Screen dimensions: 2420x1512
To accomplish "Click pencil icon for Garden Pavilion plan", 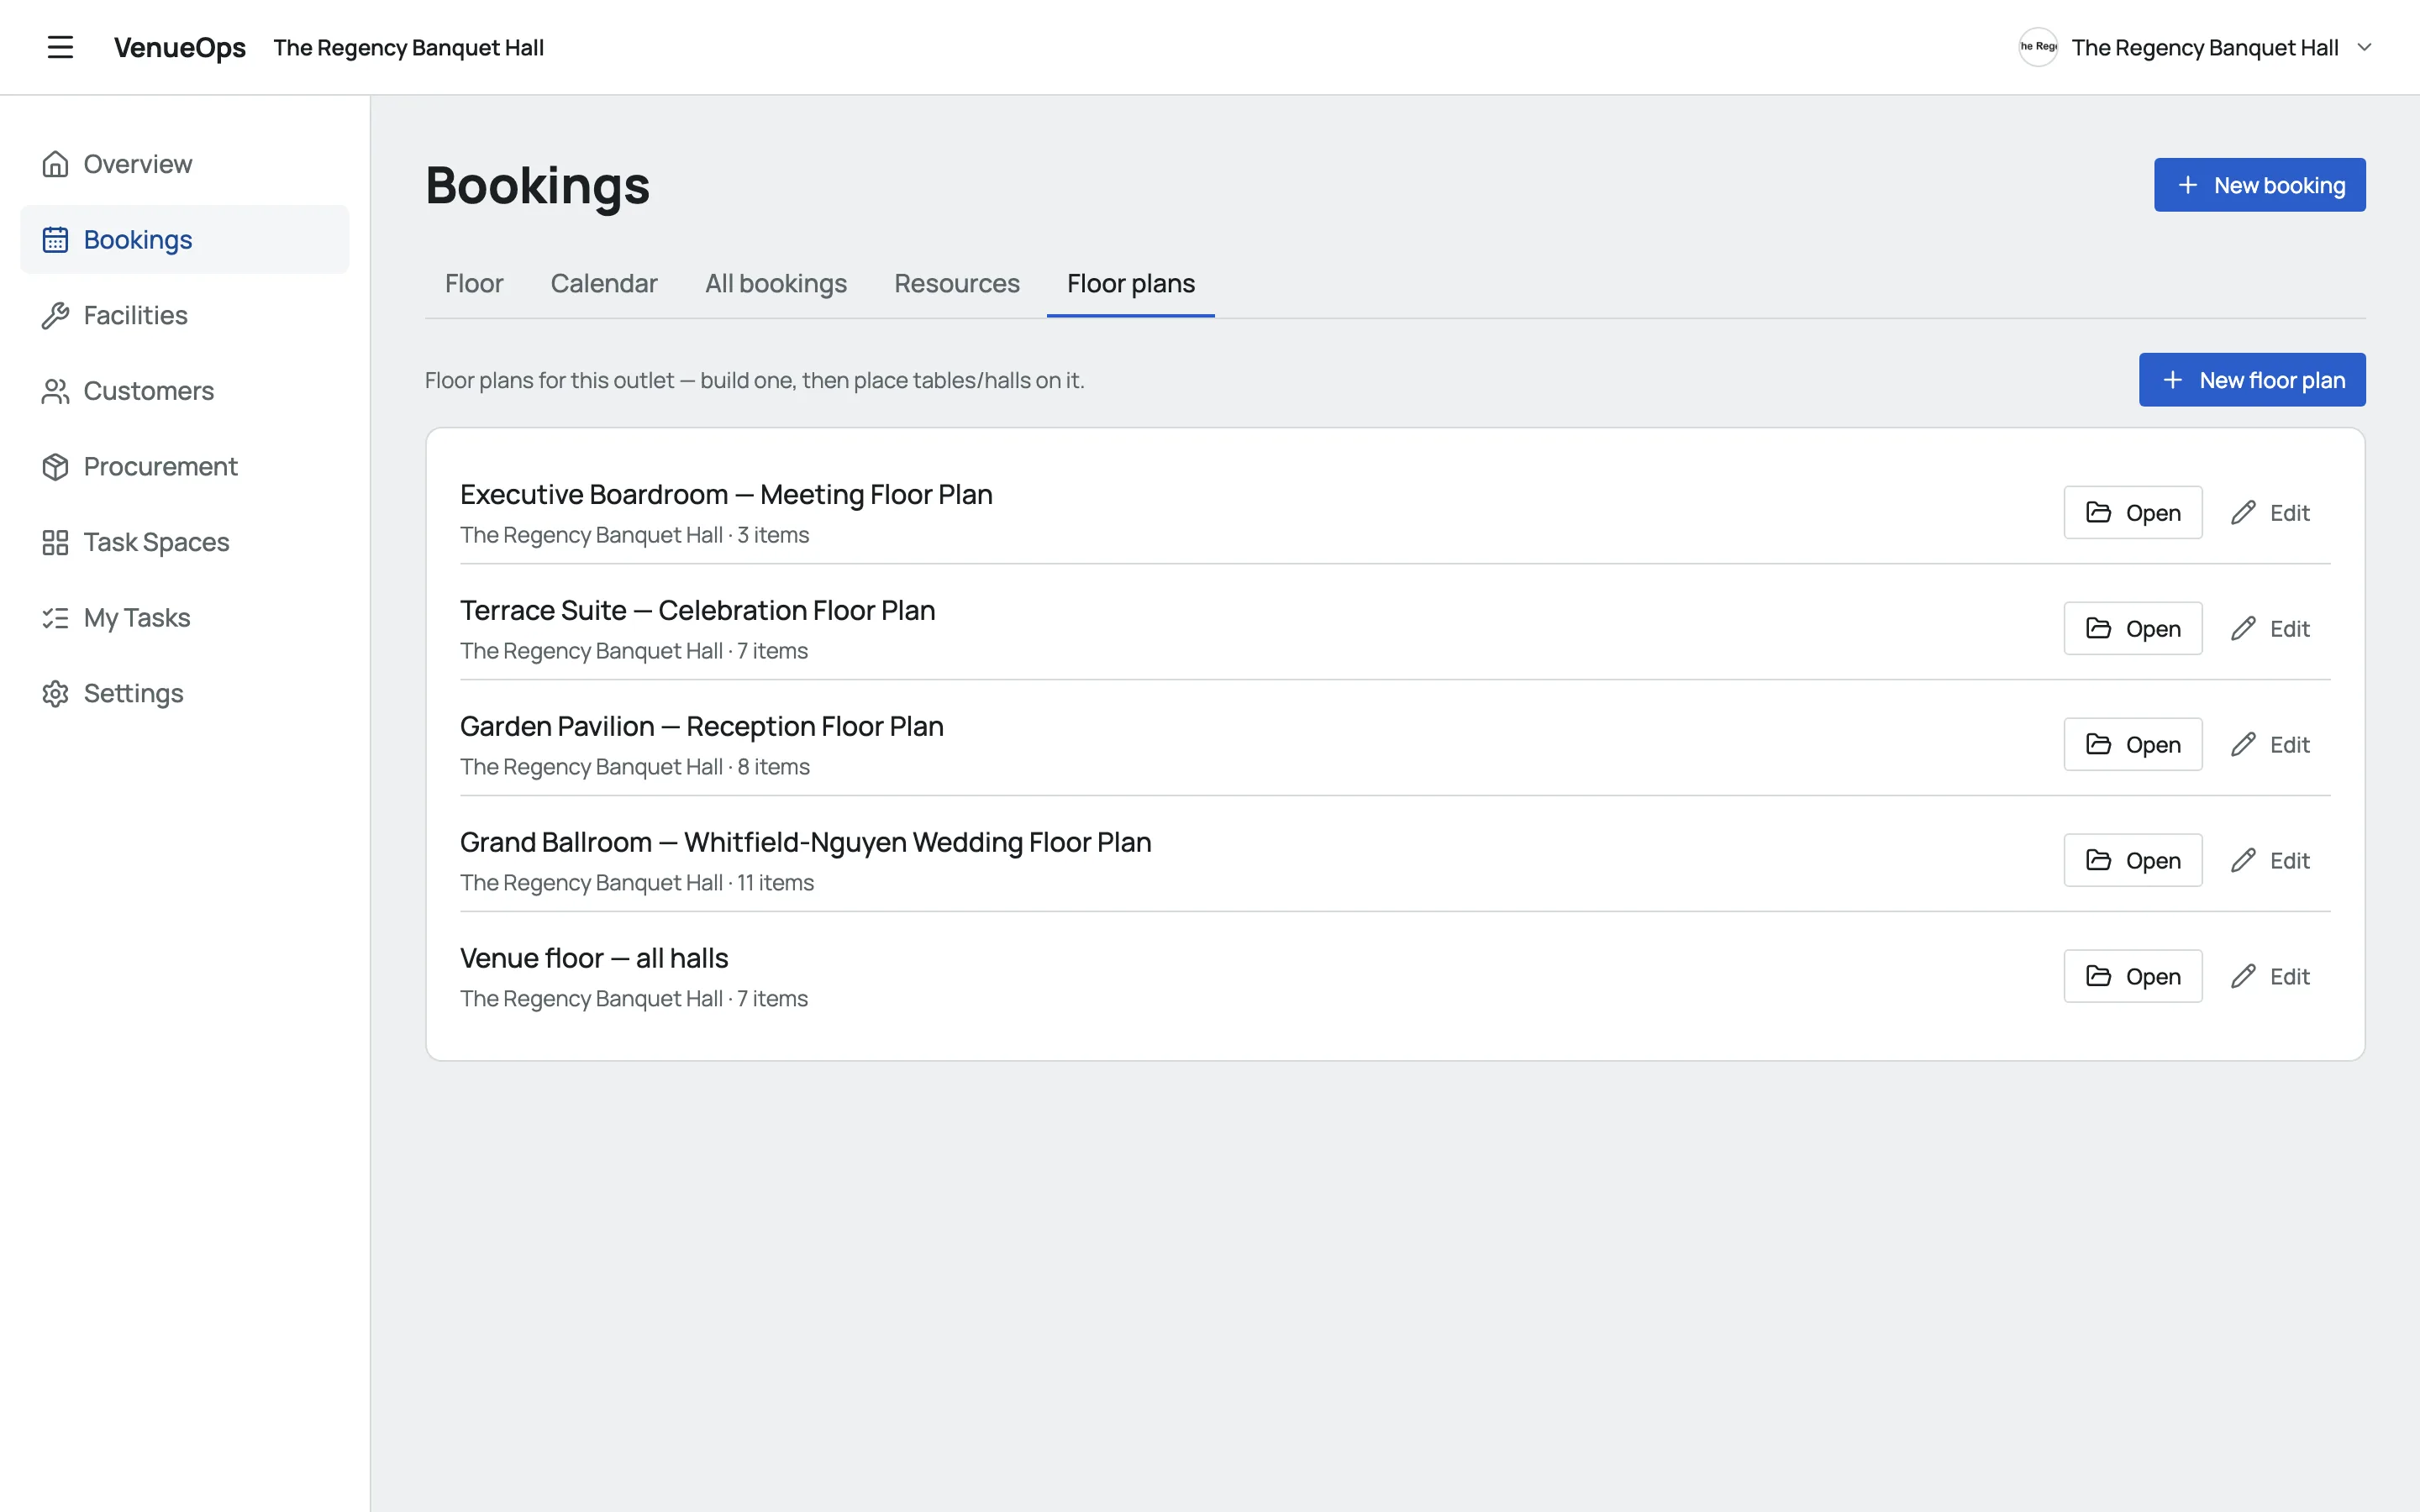I will [x=2243, y=745].
